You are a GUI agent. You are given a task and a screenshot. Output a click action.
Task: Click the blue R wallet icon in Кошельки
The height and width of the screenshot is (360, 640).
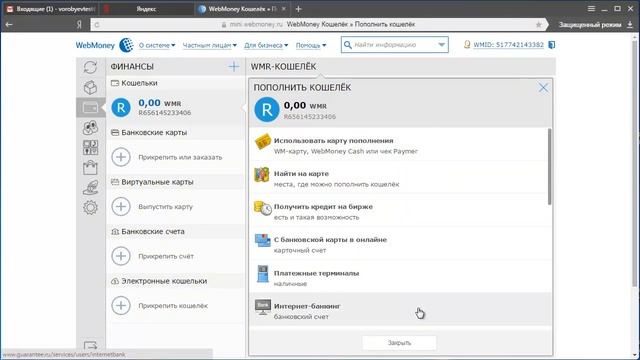[121, 107]
